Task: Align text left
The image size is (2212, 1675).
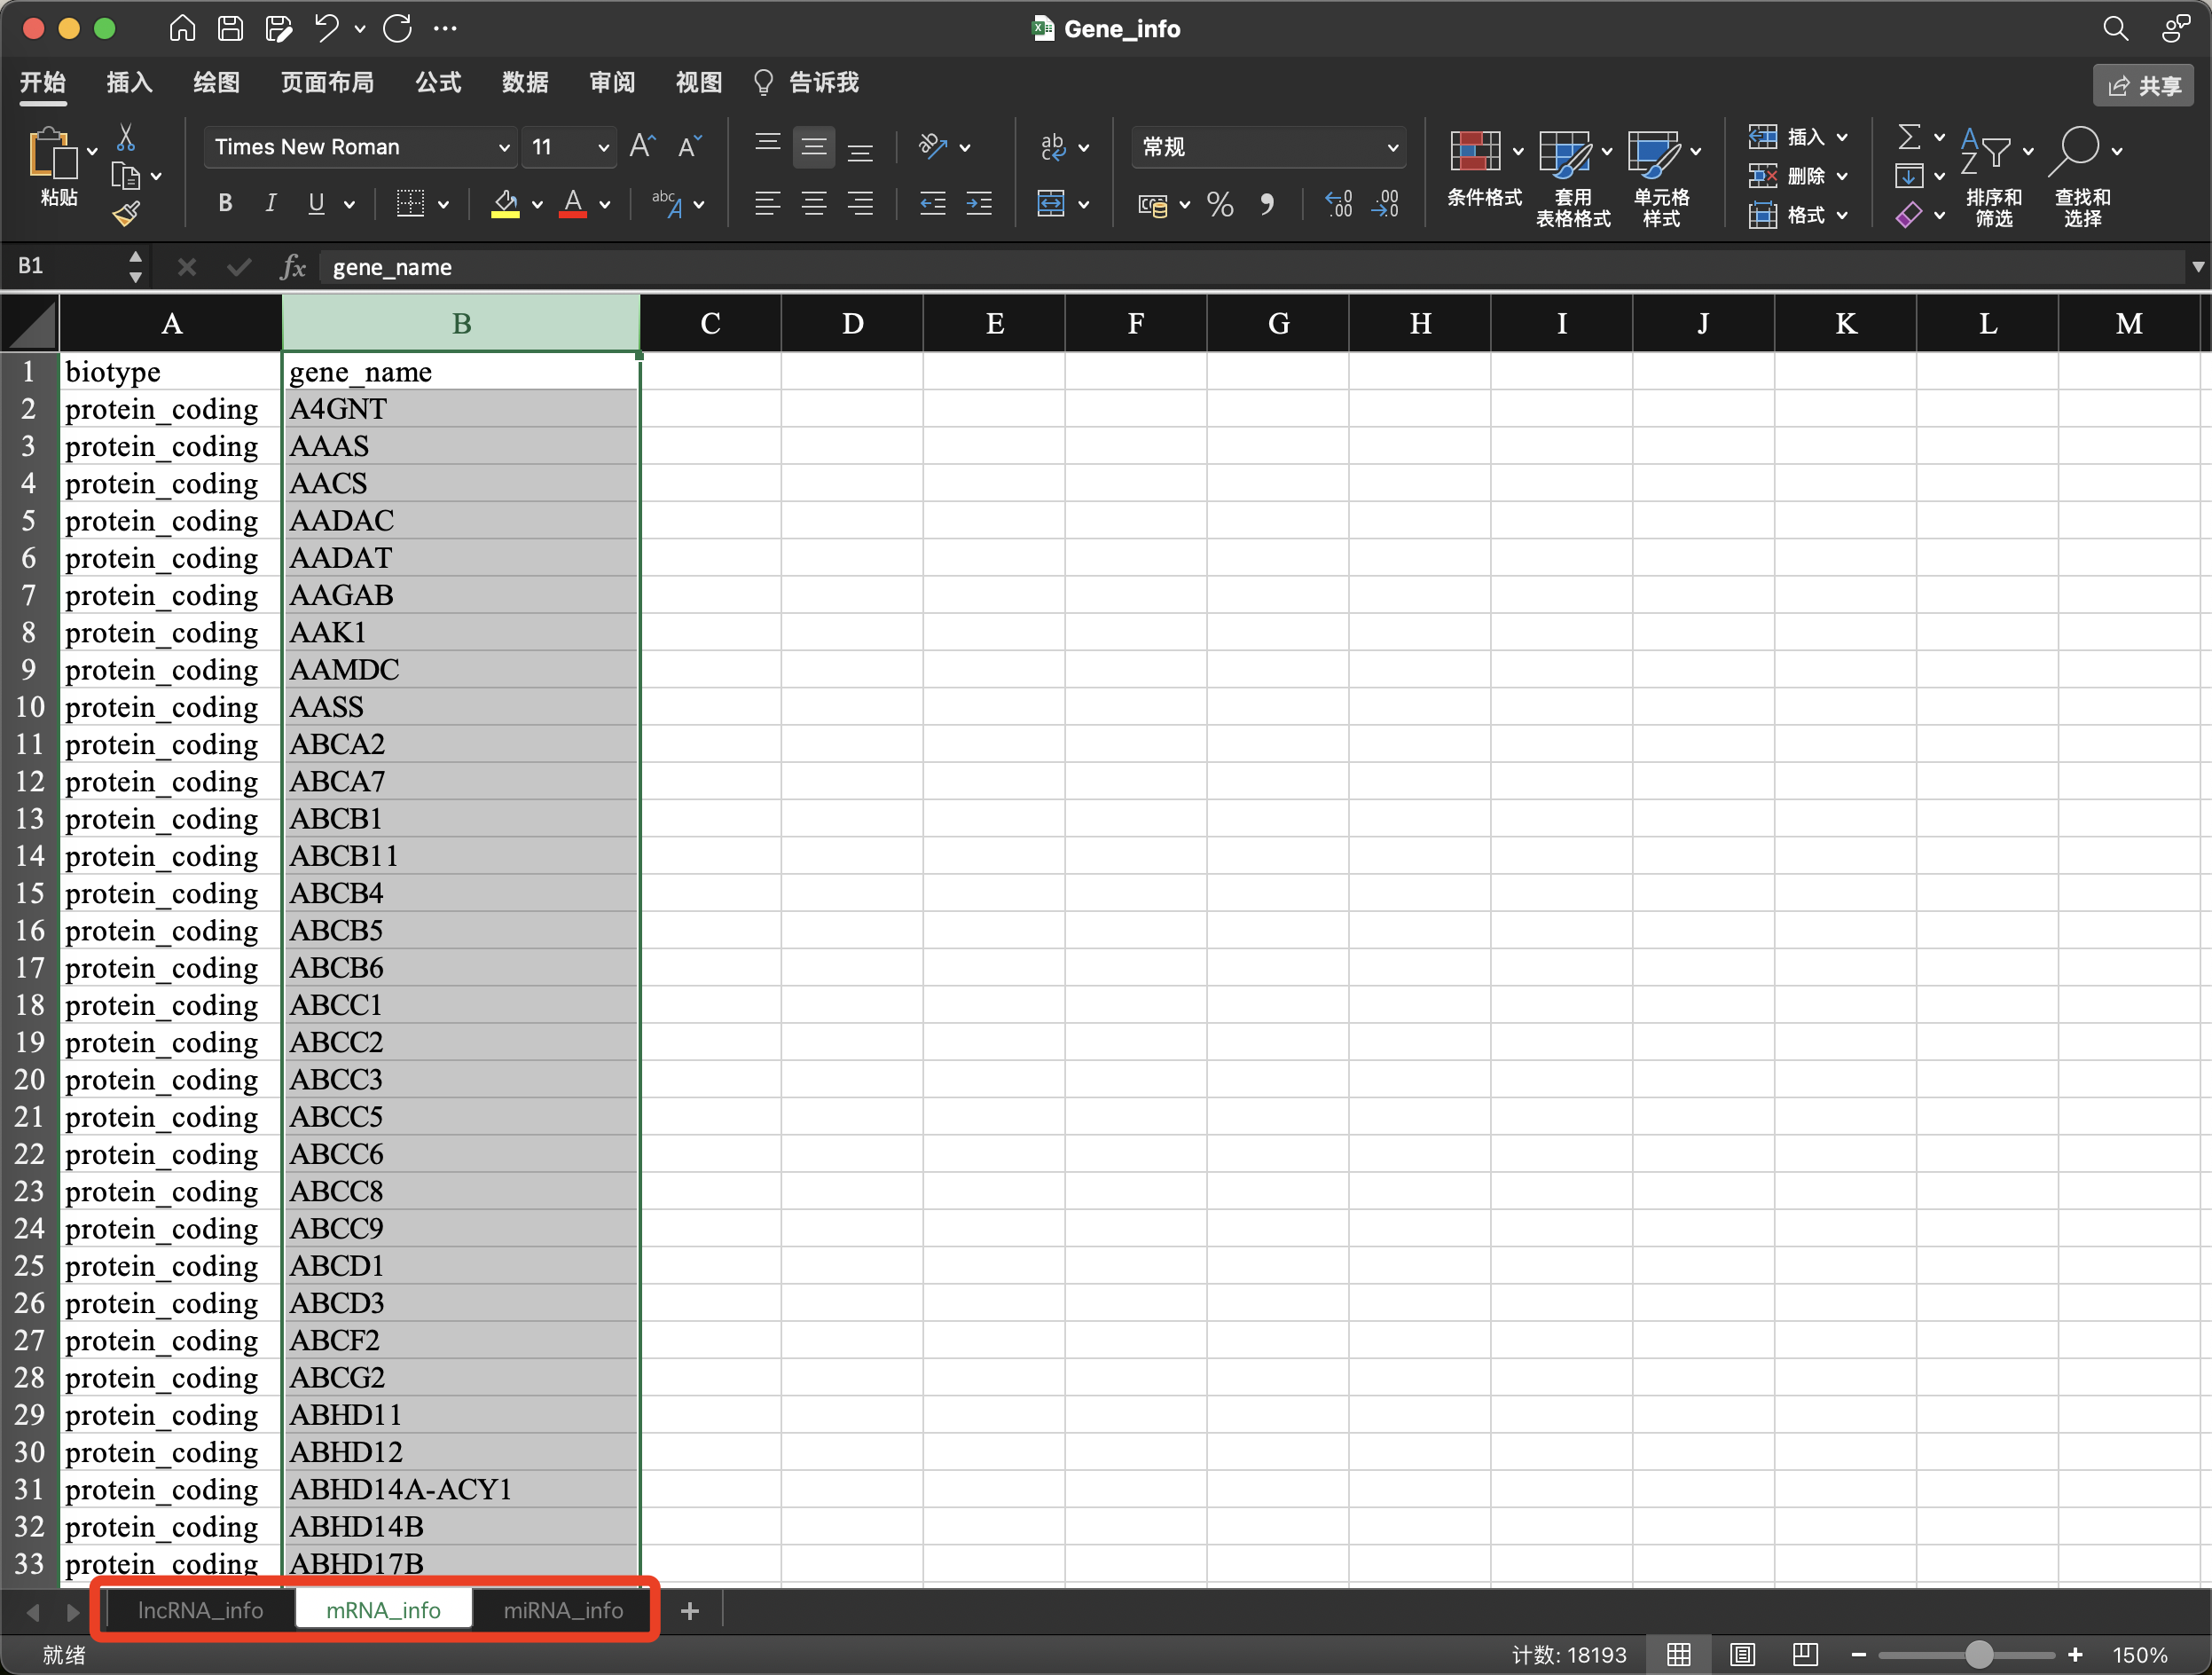Action: click(x=767, y=204)
